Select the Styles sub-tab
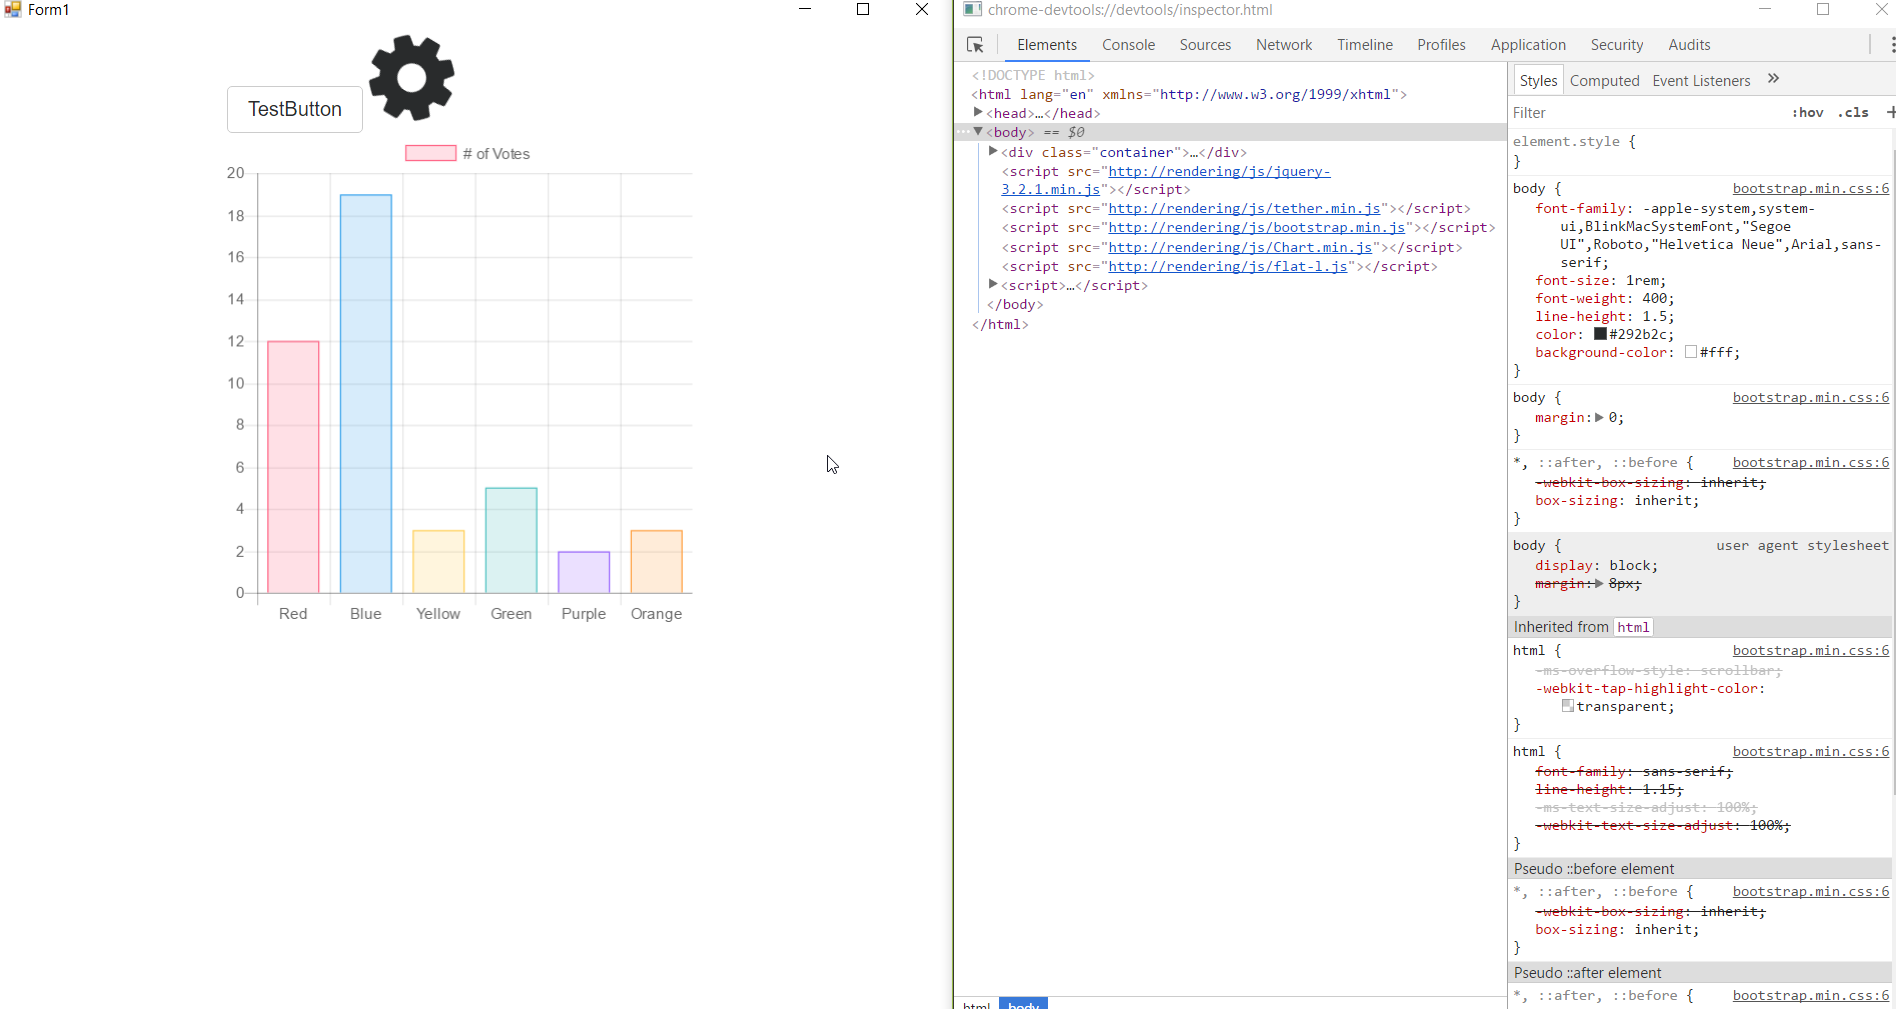 coord(1538,81)
